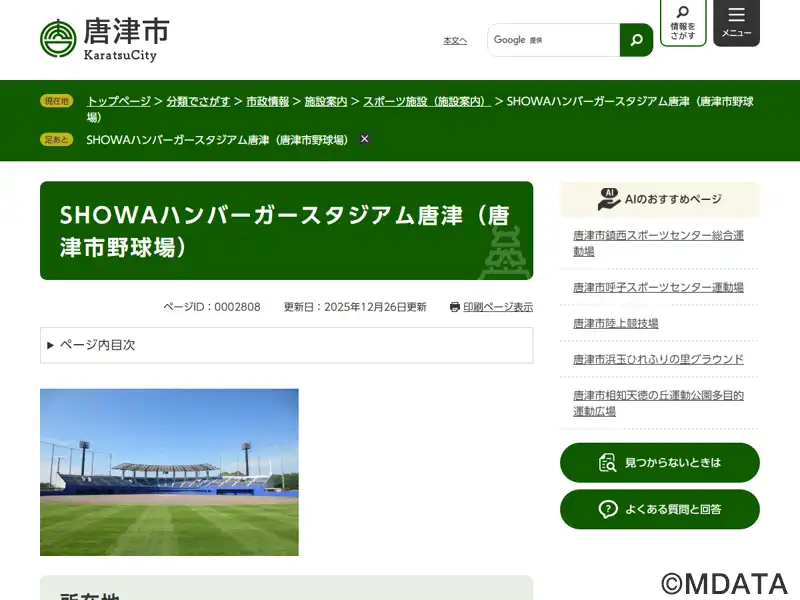Screen dimensions: 800x600
Task: Select the ページID：0002808 text
Action: [x=212, y=307]
